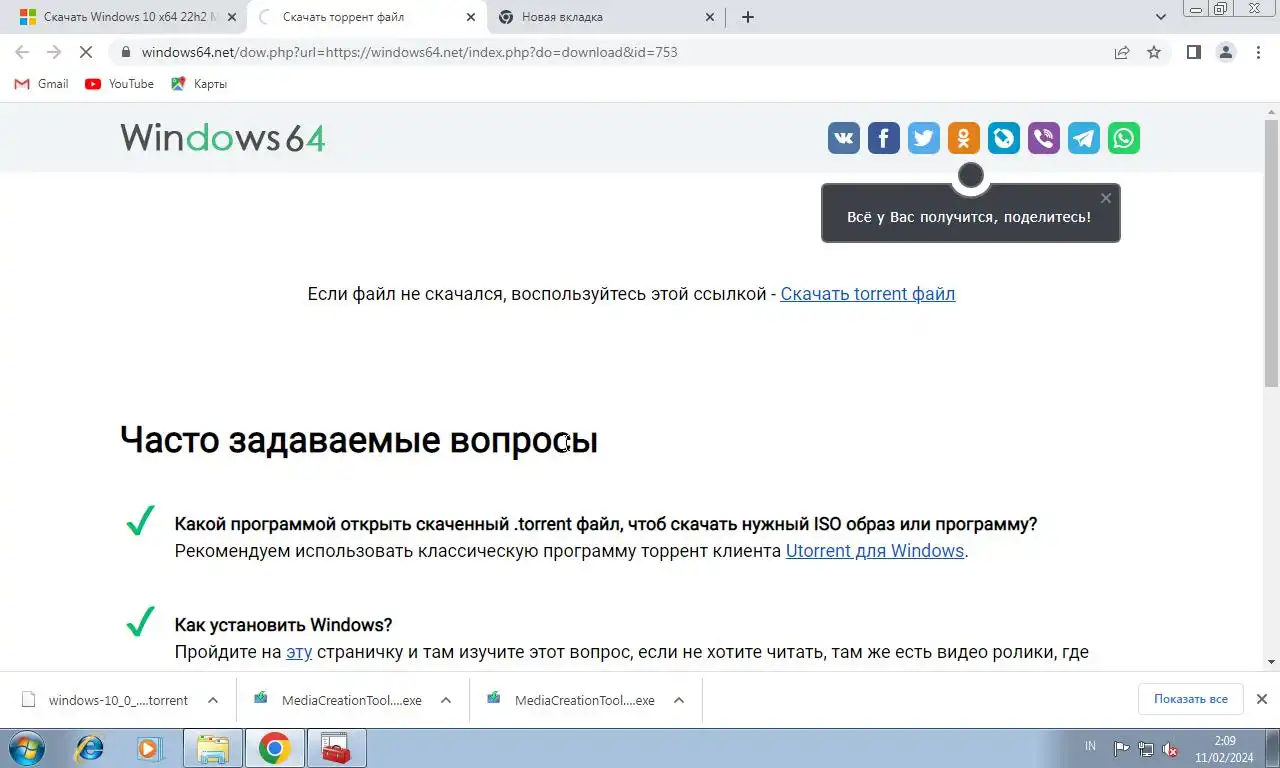The height and width of the screenshot is (768, 1280).
Task: Click the Chrome taskbar icon
Action: point(274,748)
